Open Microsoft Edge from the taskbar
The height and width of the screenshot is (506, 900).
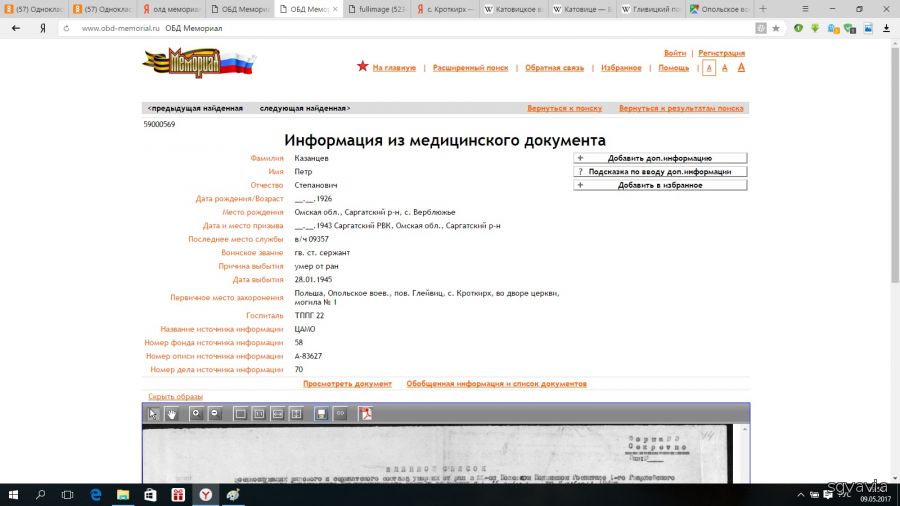(x=96, y=494)
